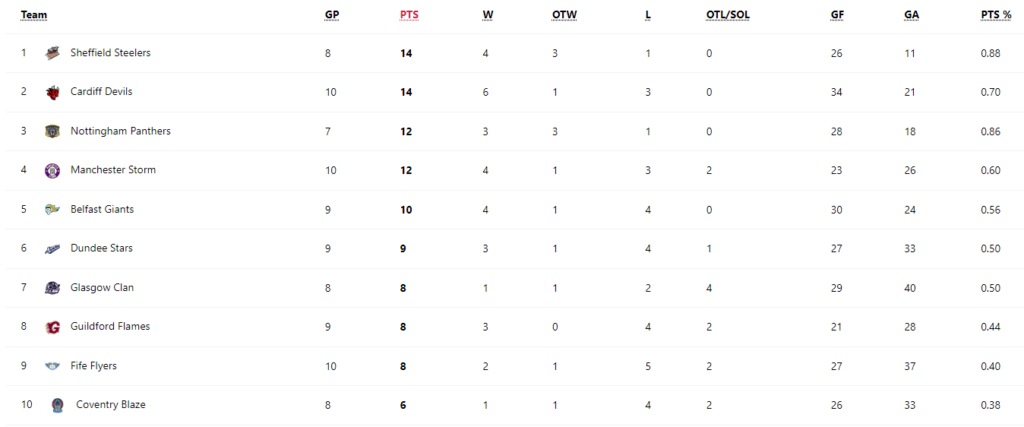Image resolution: width=1024 pixels, height=427 pixels.
Task: Sort by OTL/SOL column header
Action: coord(728,15)
